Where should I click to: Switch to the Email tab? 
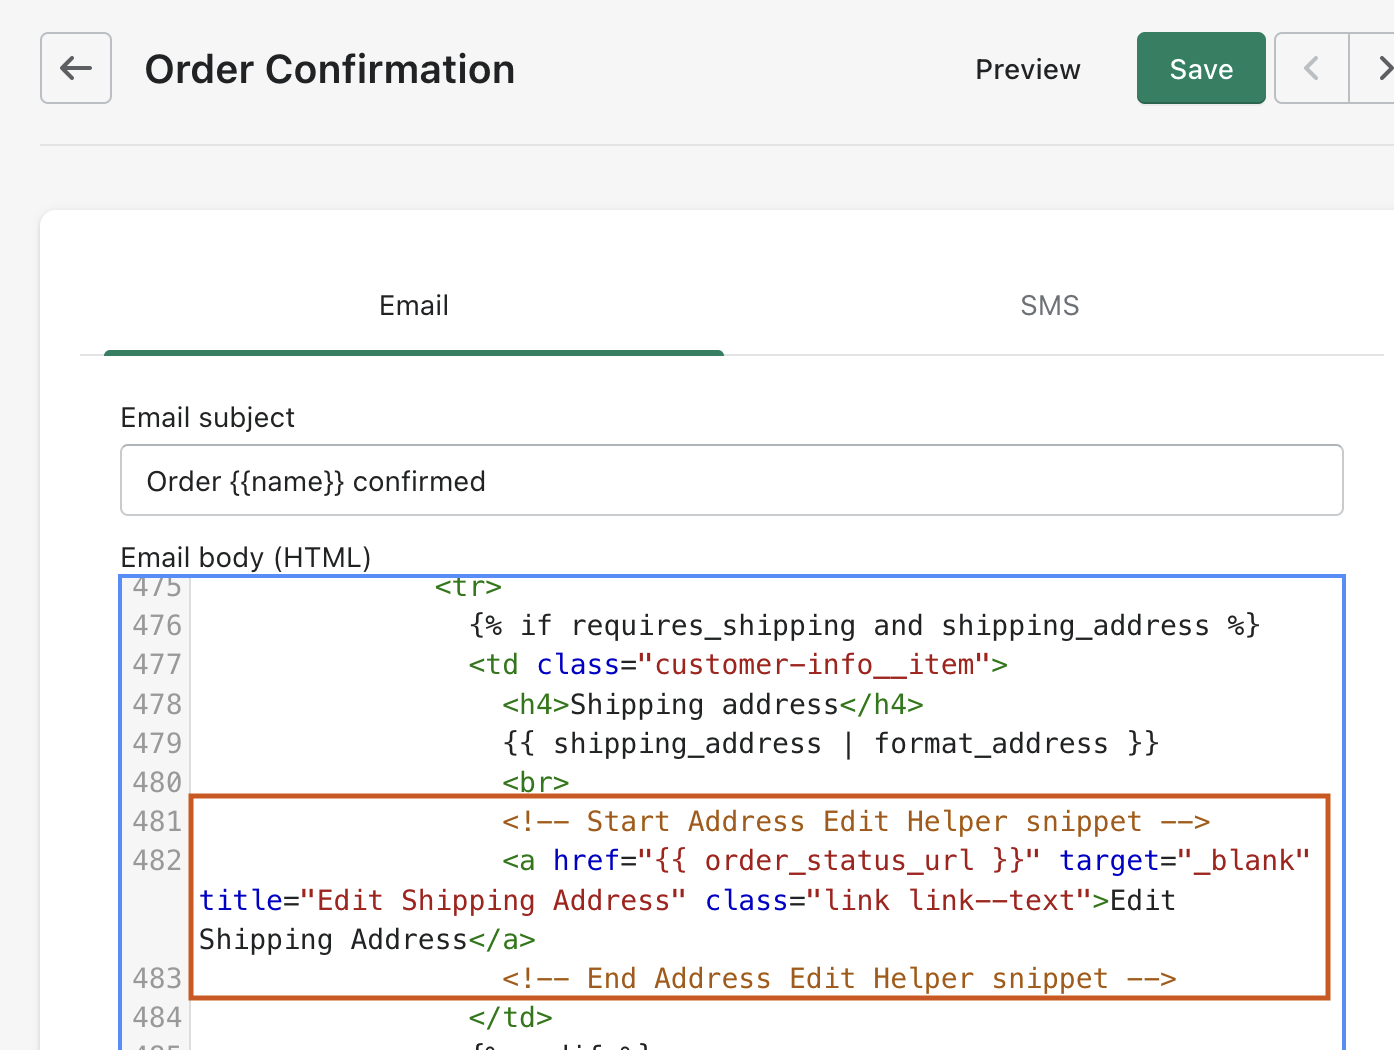click(414, 306)
